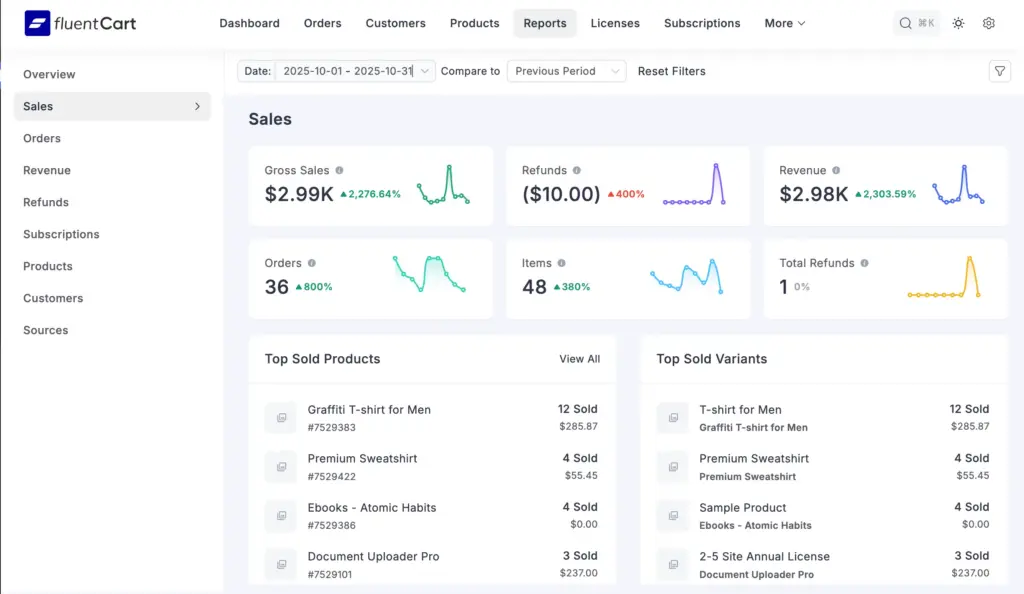Open the search with the magnifier icon

pyautogui.click(x=905, y=22)
